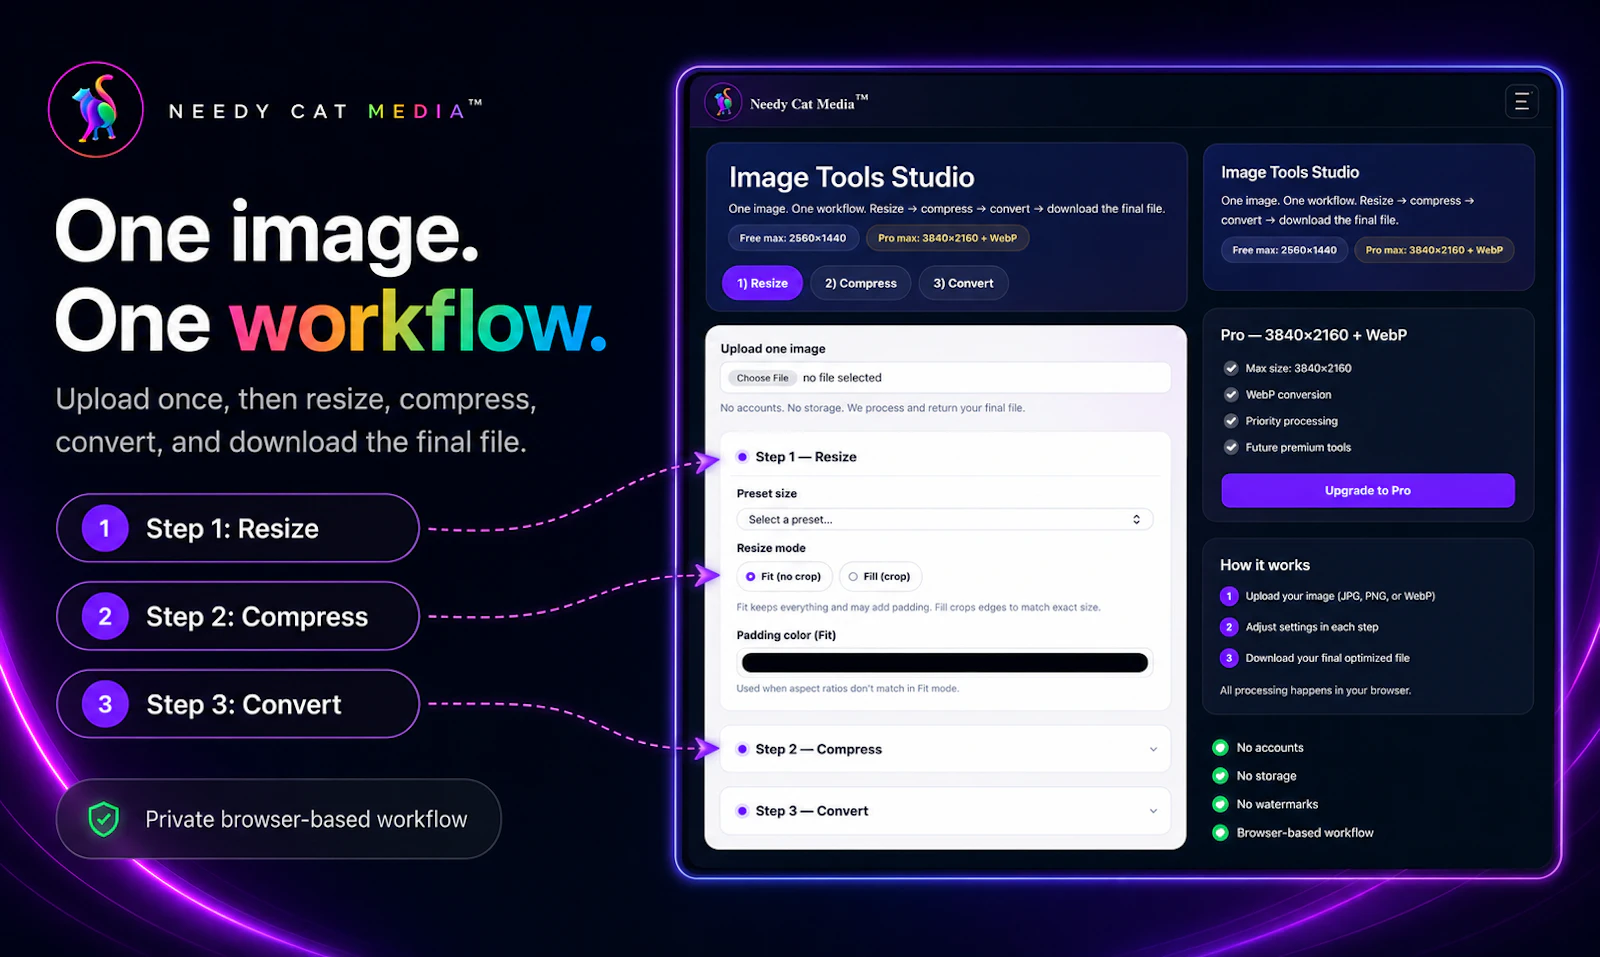Click the green check beside No watermarks

[x=1220, y=804]
